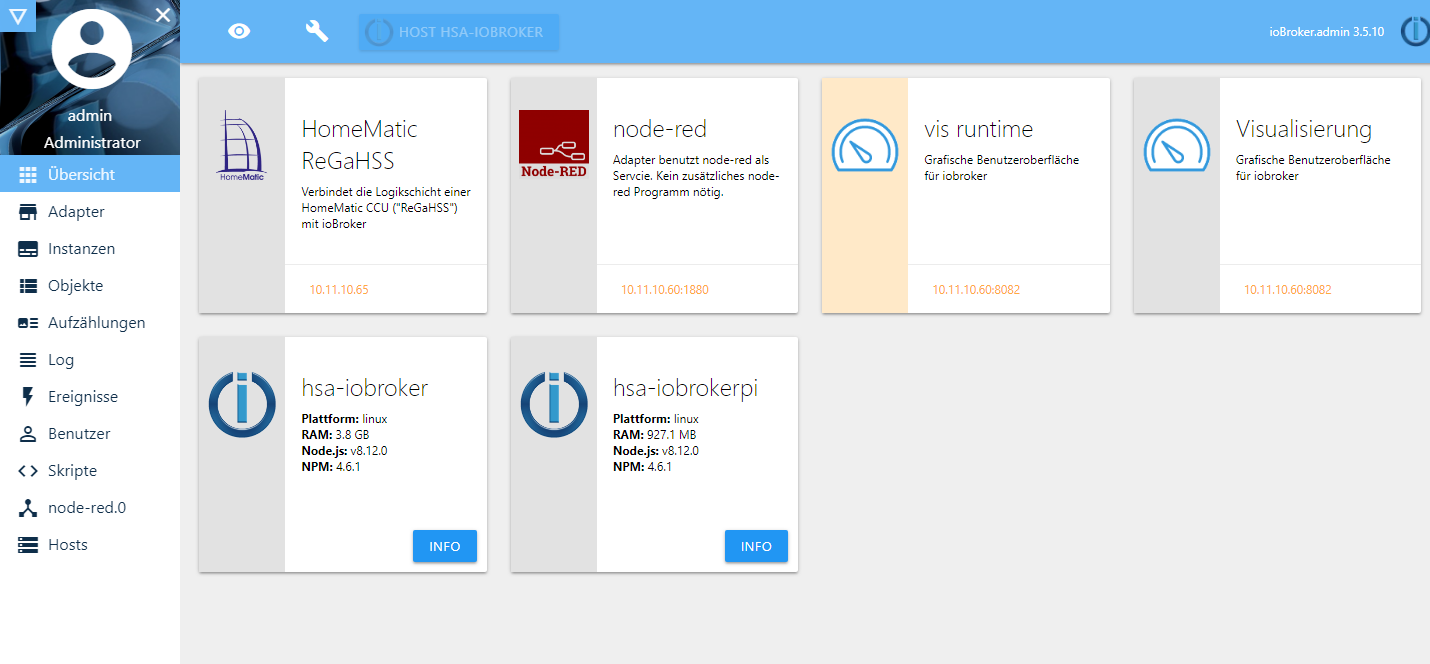Viewport: 1430px width, 664px height.
Task: Select the hsa-iobrokerpi card title
Action: click(686, 388)
